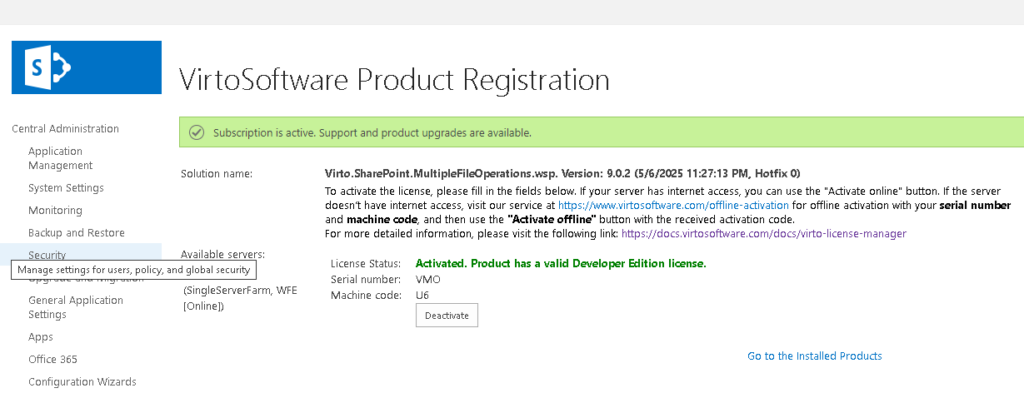Viewport: 1024px width, 393px height.
Task: Open the virto-license-manager docs link
Action: [x=763, y=233]
